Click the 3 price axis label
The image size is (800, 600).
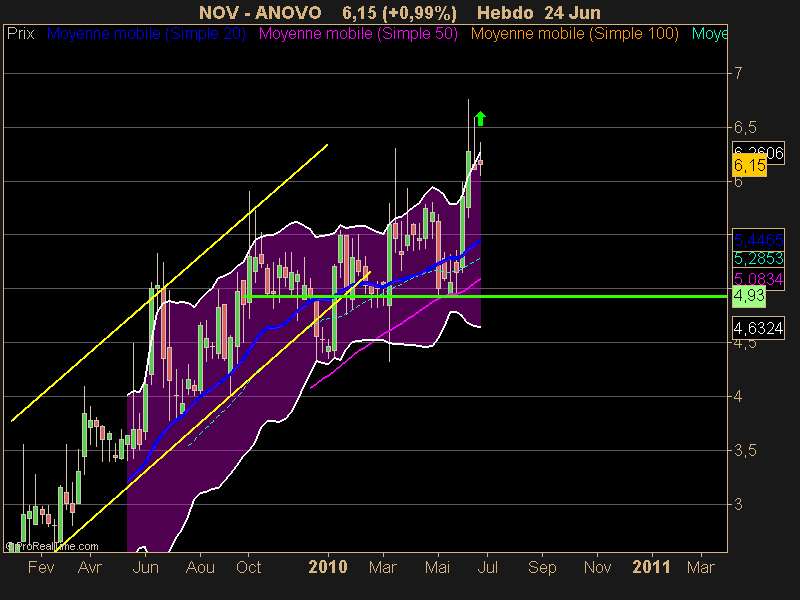point(738,504)
